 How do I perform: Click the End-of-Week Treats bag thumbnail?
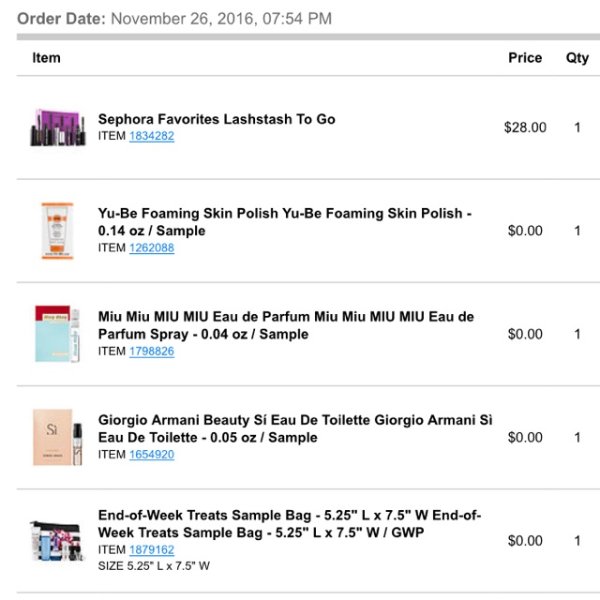(57, 540)
